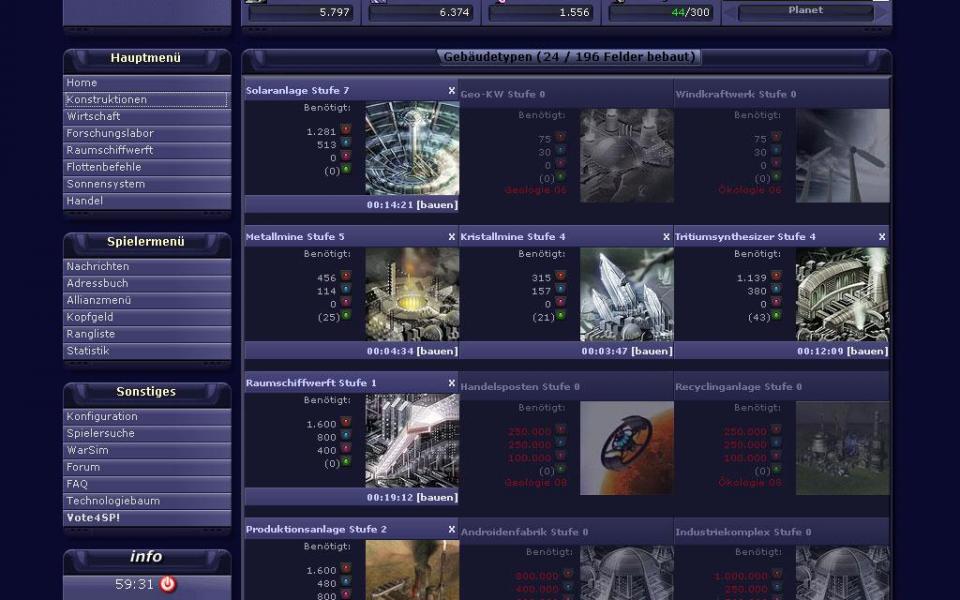The image size is (960, 600).
Task: Open the Adressbuch entry
Action: pos(147,283)
